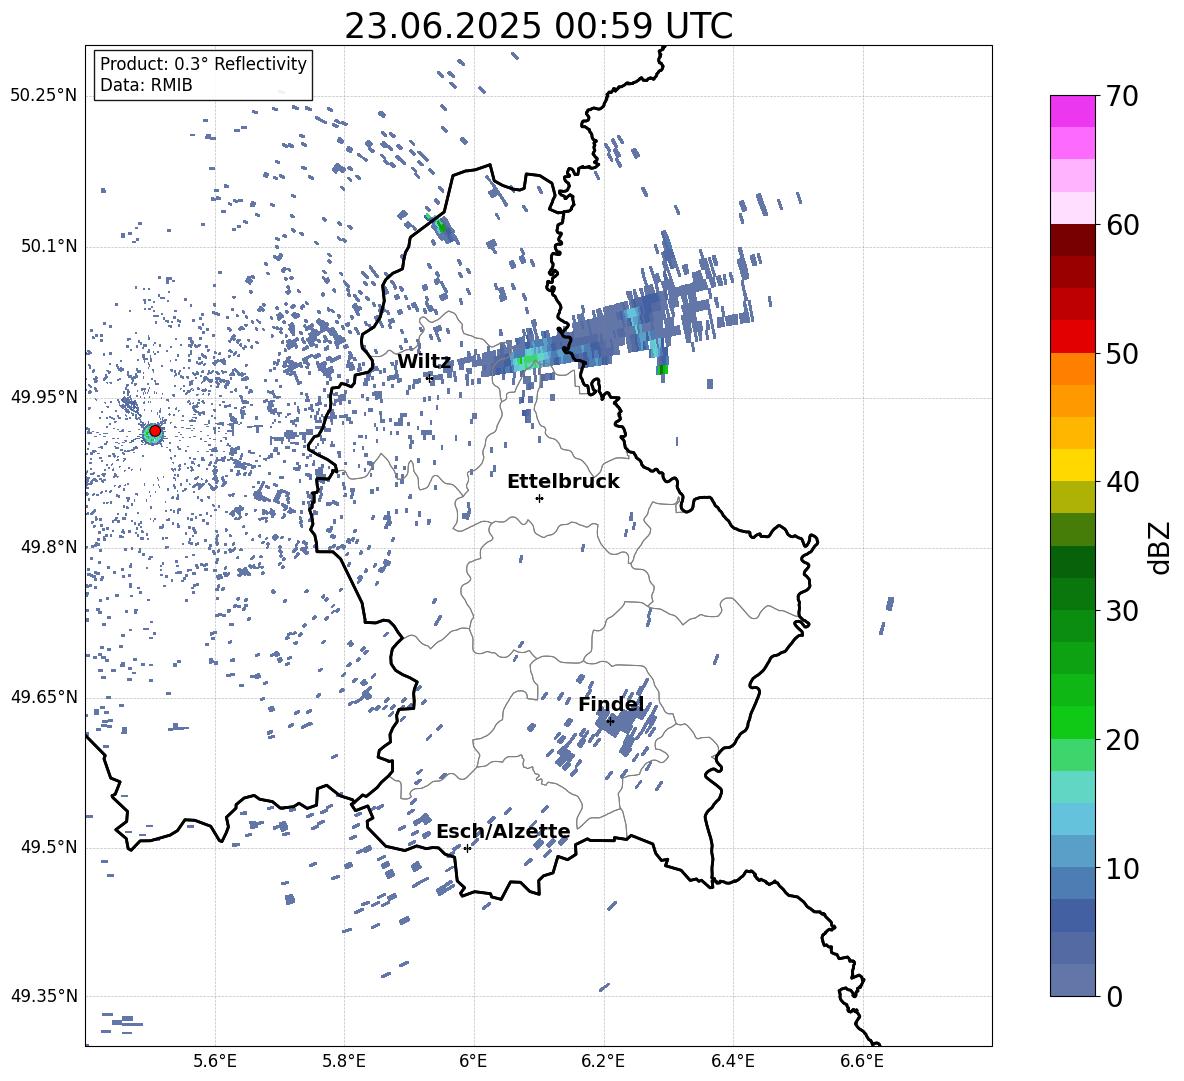Viewport: 1184px width, 1081px height.
Task: Click the 'Product: 0.3° Reflectivity' text
Action: (203, 63)
